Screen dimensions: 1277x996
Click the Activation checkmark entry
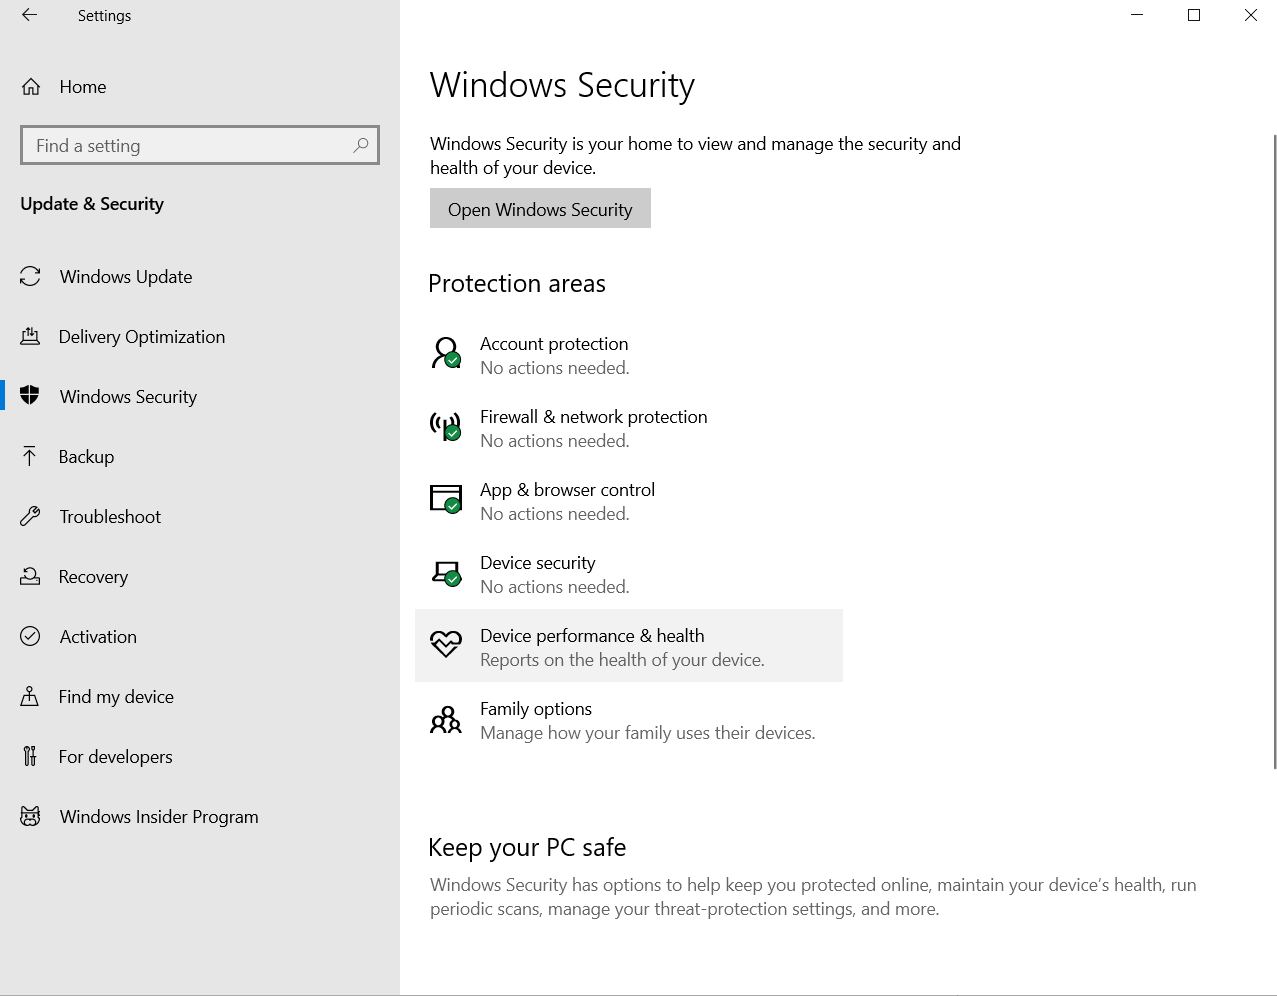98,636
